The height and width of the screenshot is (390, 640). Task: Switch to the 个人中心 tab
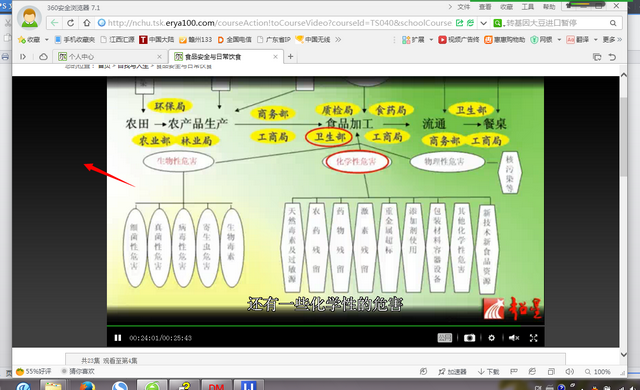110,57
